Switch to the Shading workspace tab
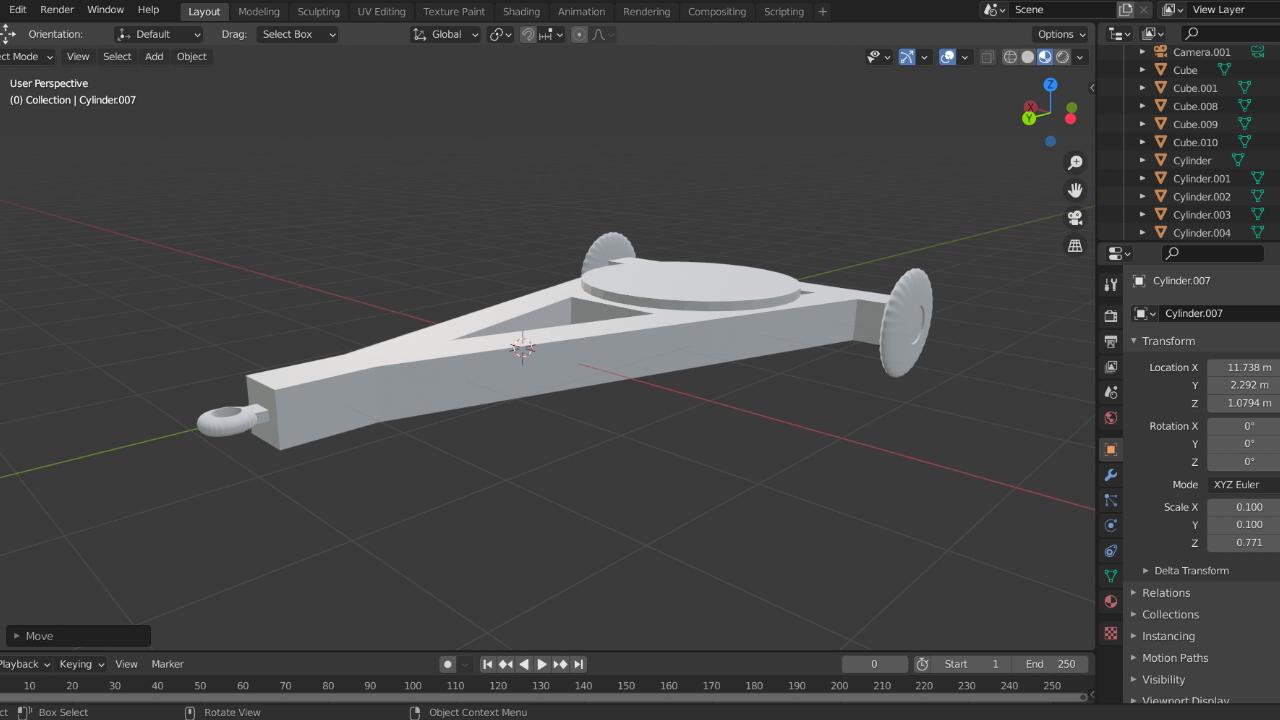 tap(521, 11)
